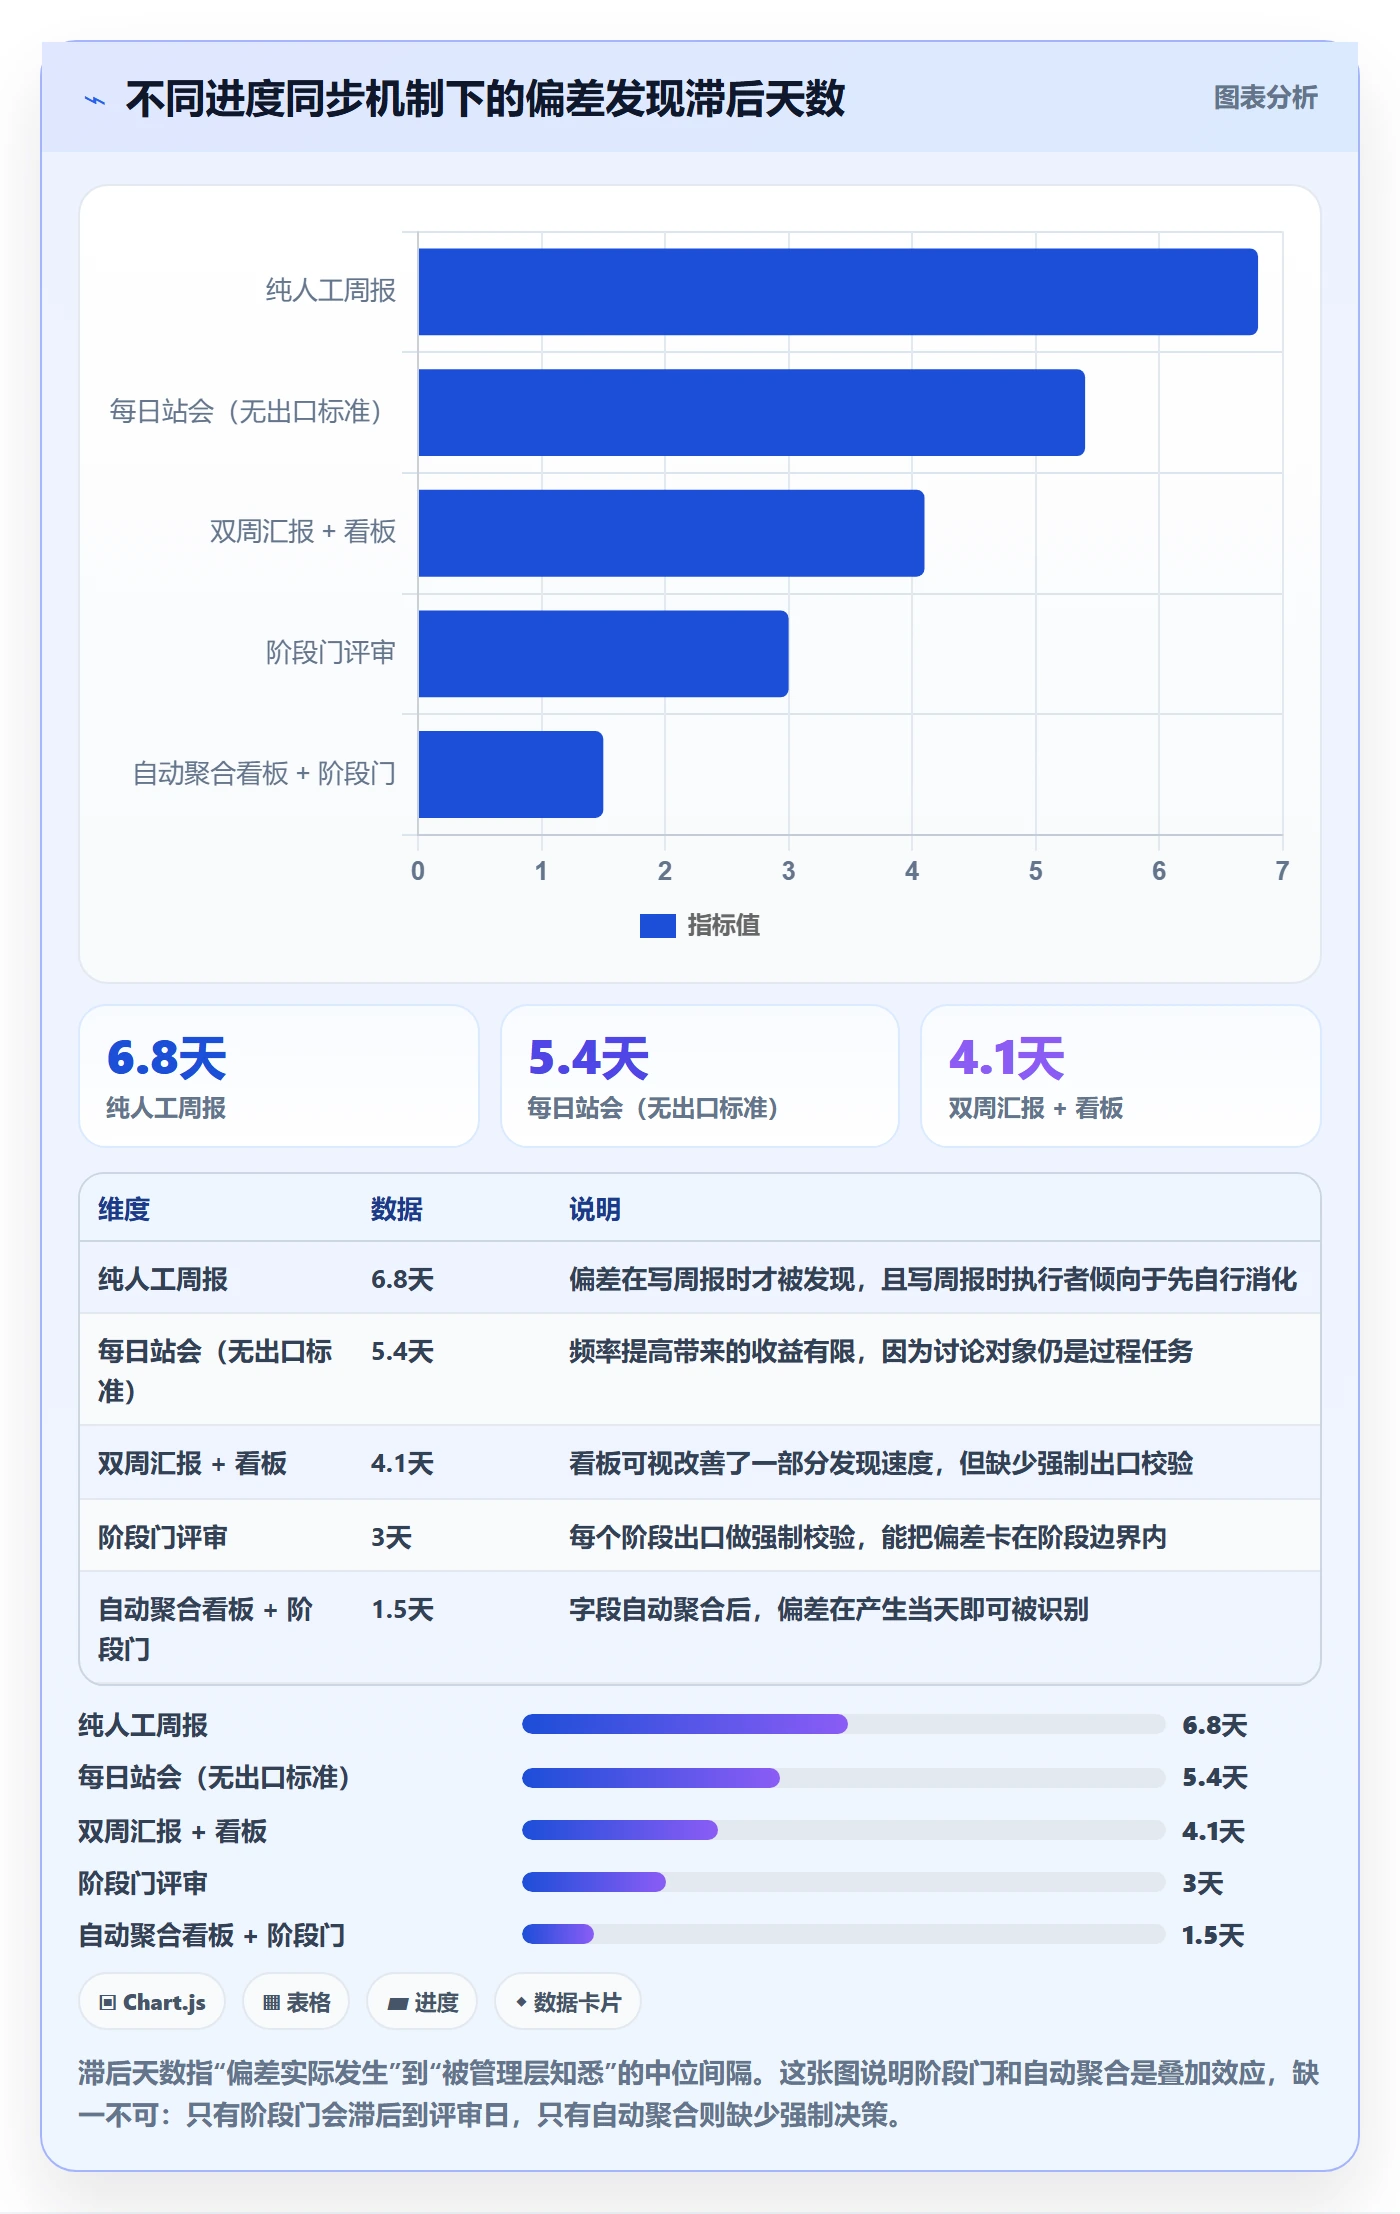Click the 进度 tag chip

pyautogui.click(x=422, y=2002)
